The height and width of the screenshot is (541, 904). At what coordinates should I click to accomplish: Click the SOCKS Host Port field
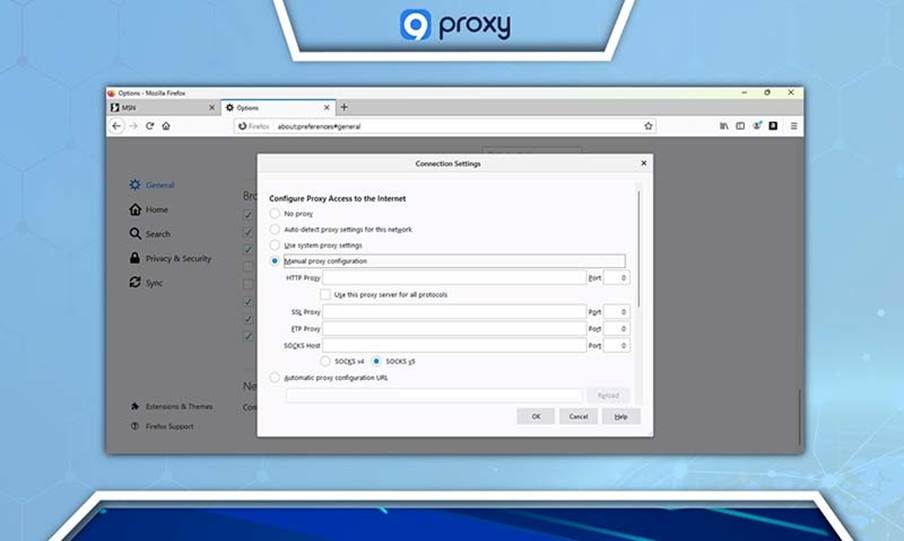click(616, 345)
